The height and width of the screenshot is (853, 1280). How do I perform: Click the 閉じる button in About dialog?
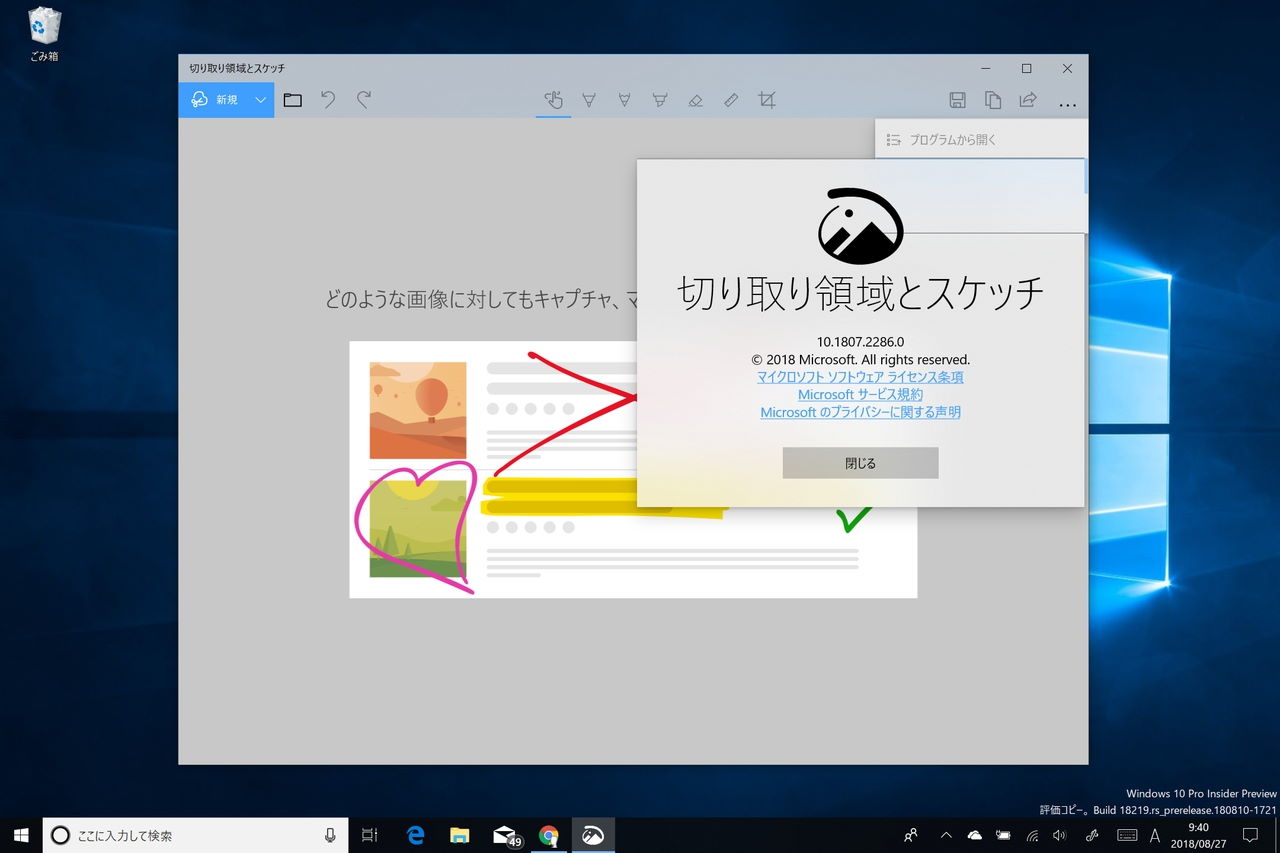point(860,463)
